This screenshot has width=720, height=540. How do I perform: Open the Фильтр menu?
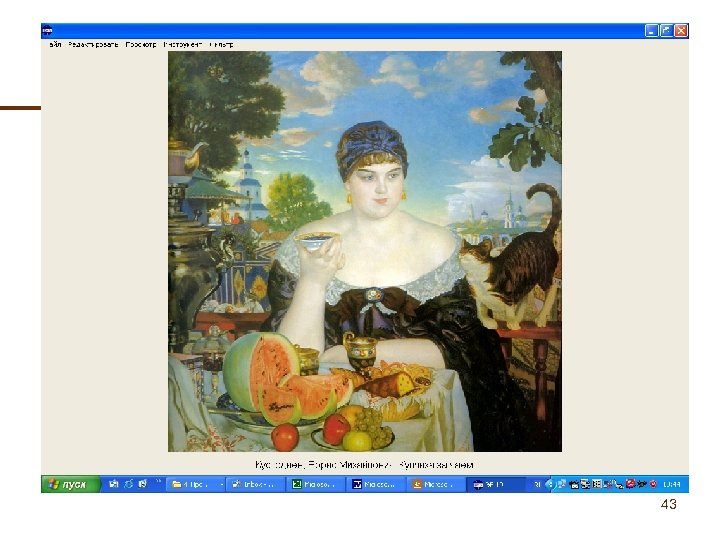[x=221, y=45]
